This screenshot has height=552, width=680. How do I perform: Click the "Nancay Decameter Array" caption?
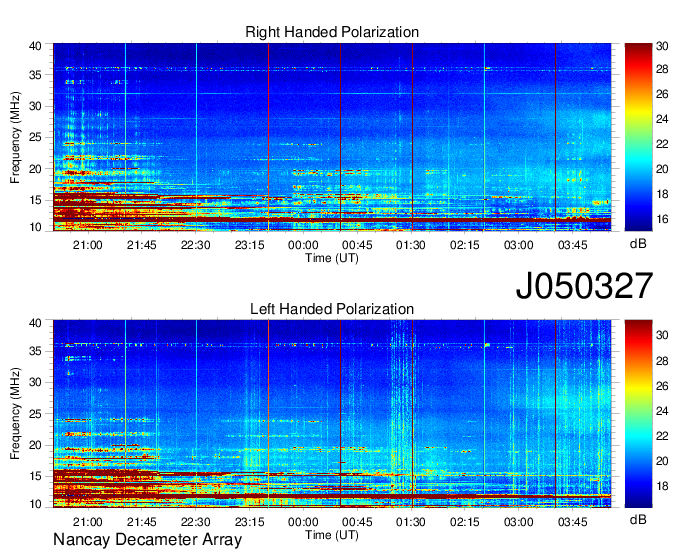point(147,540)
